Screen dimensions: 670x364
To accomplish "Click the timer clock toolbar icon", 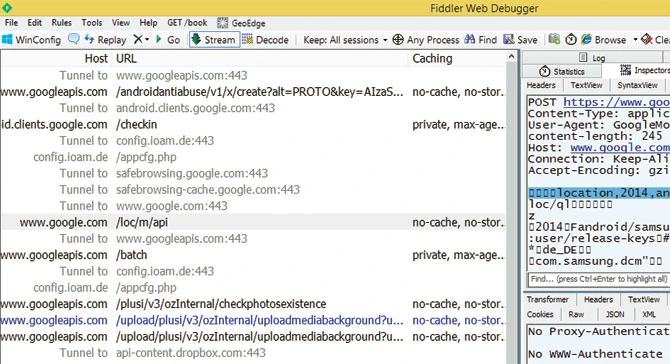I will [571, 40].
